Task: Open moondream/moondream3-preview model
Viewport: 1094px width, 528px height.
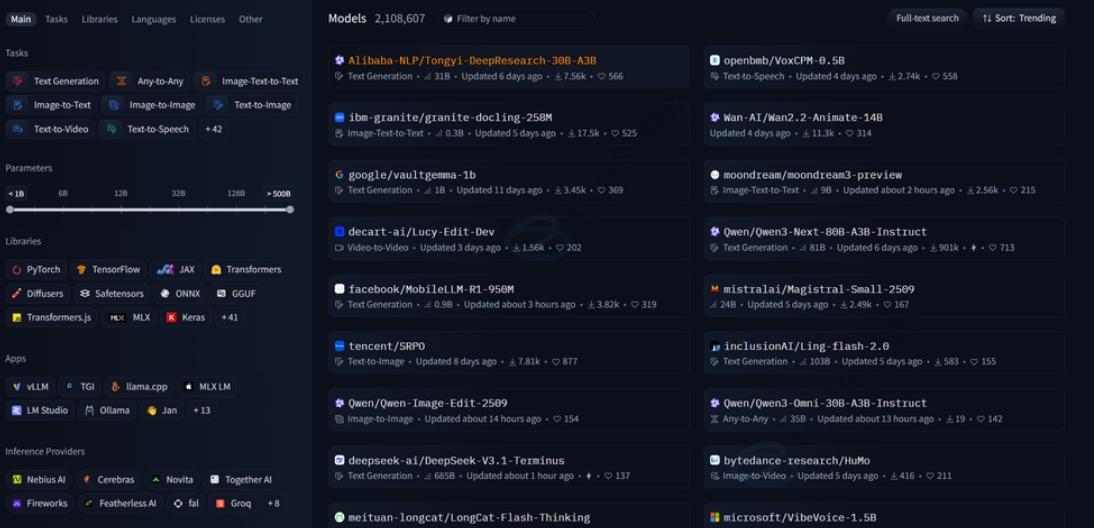Action: tap(884, 181)
